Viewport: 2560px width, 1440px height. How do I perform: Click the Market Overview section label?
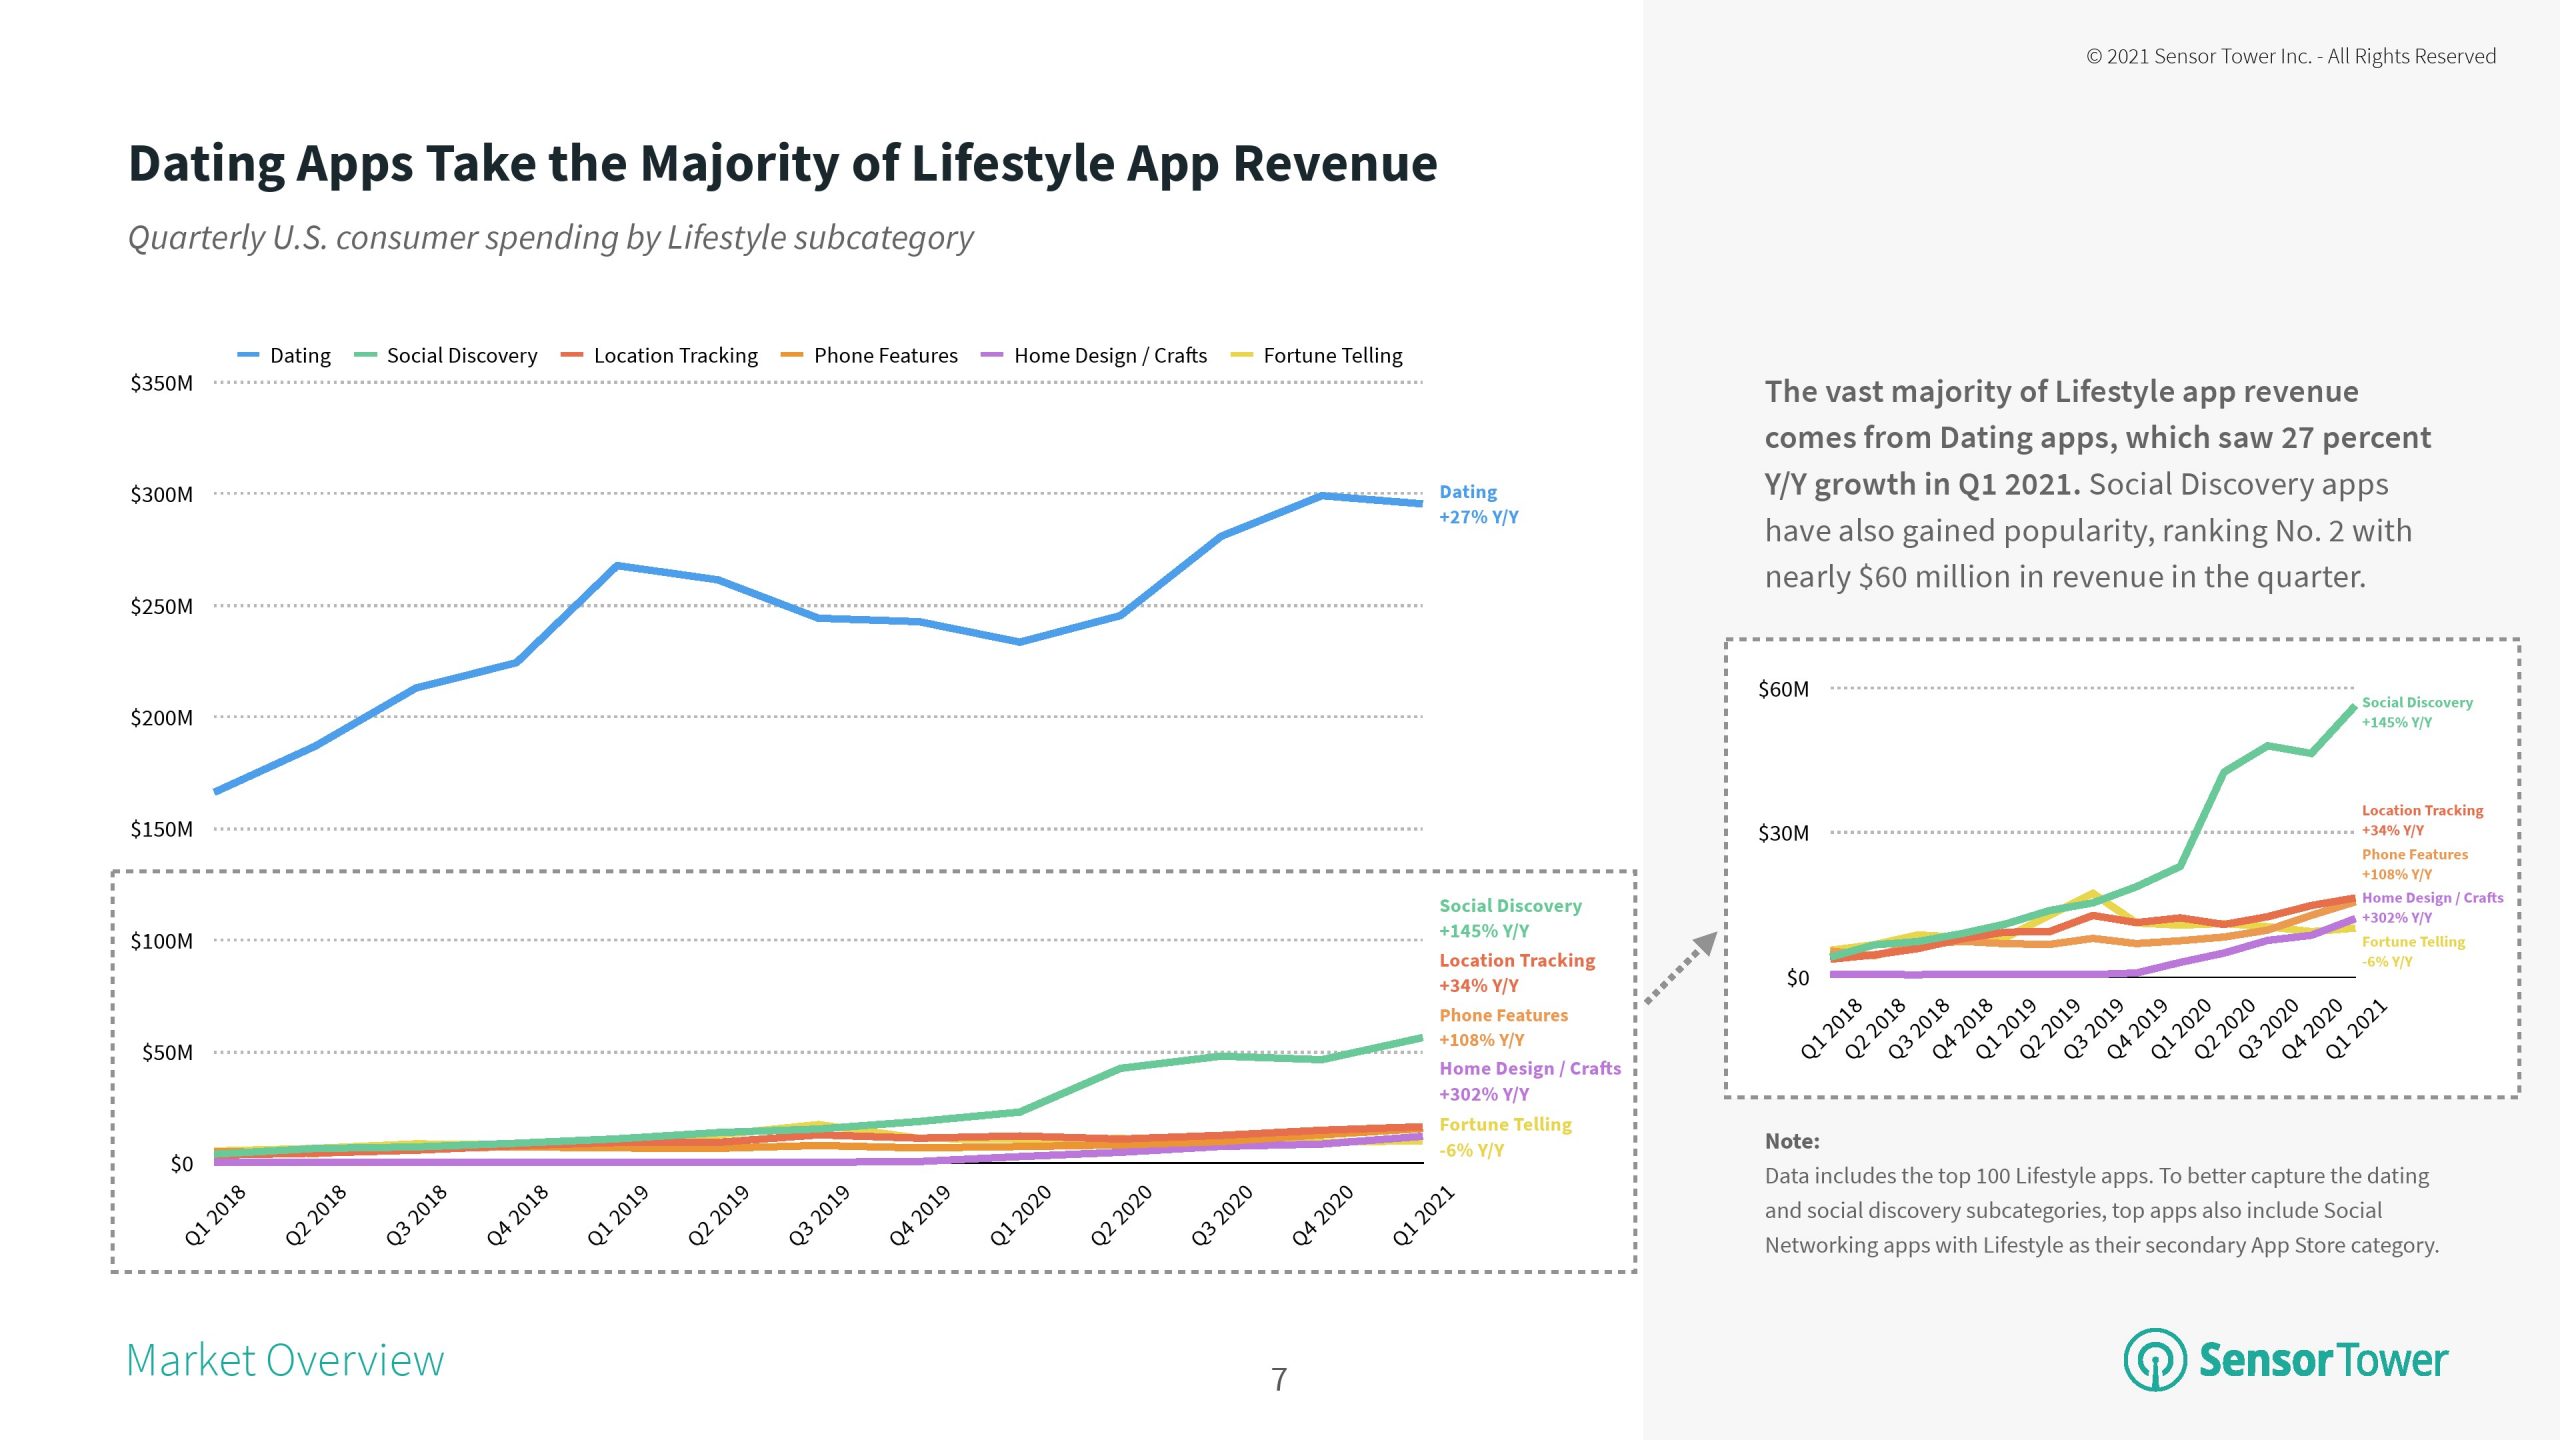pos(285,1360)
